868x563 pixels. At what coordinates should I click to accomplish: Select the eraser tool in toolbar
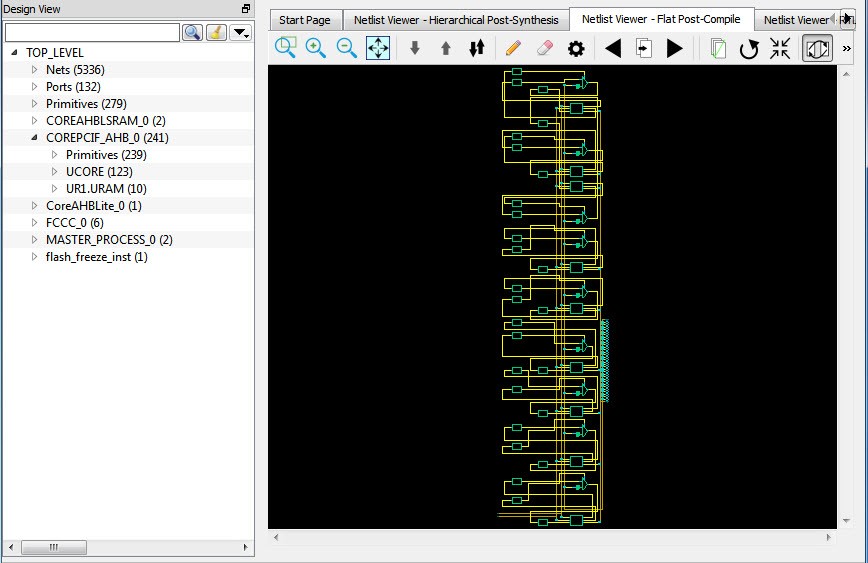544,48
